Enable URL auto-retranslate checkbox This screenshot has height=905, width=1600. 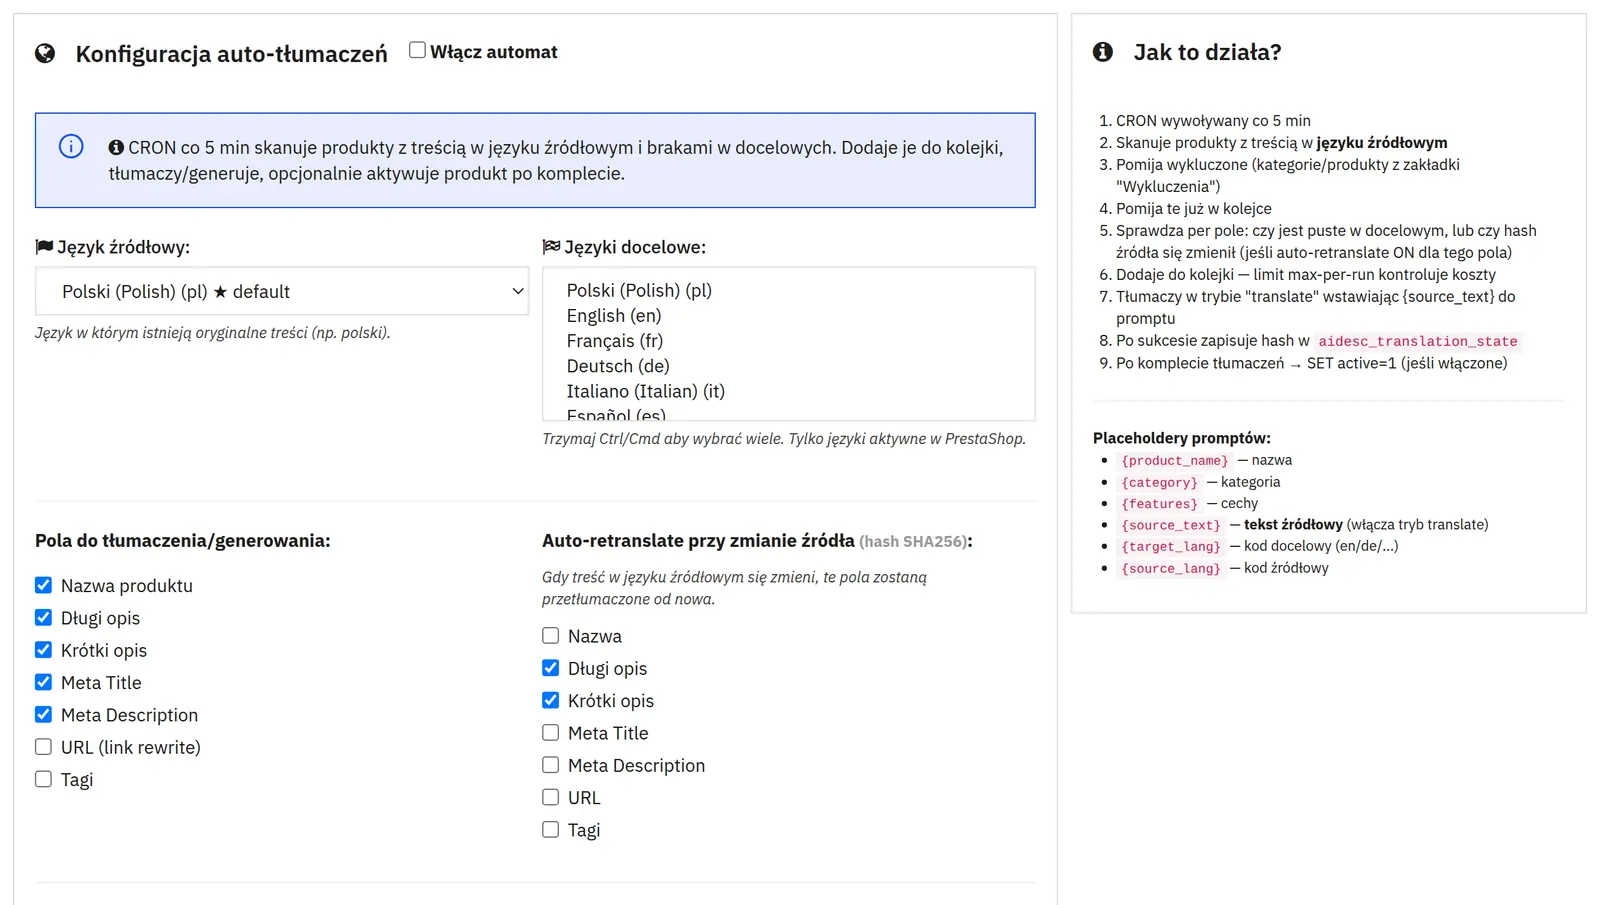coord(550,797)
